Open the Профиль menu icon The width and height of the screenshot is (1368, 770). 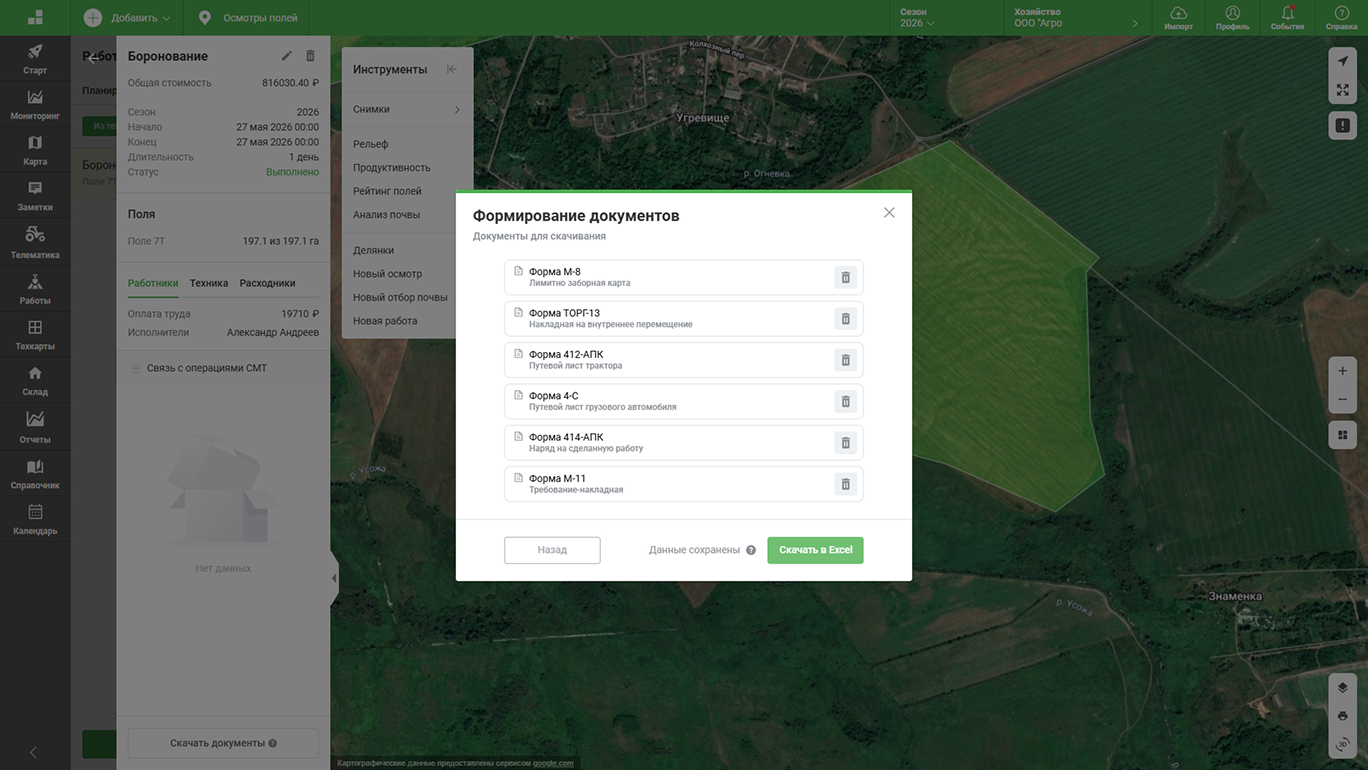[1233, 17]
